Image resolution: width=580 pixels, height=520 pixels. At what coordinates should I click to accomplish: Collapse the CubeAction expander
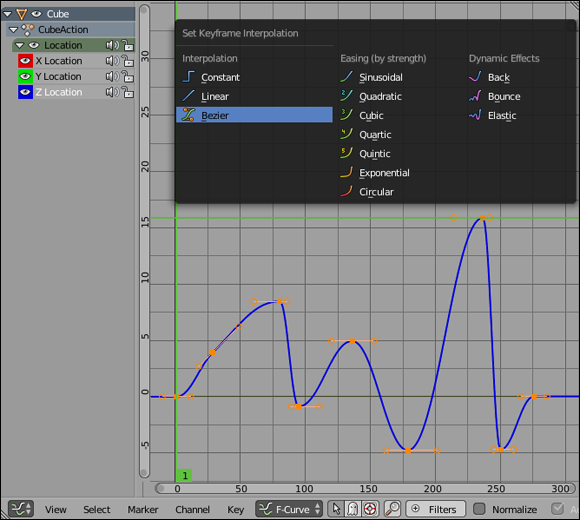click(x=13, y=30)
